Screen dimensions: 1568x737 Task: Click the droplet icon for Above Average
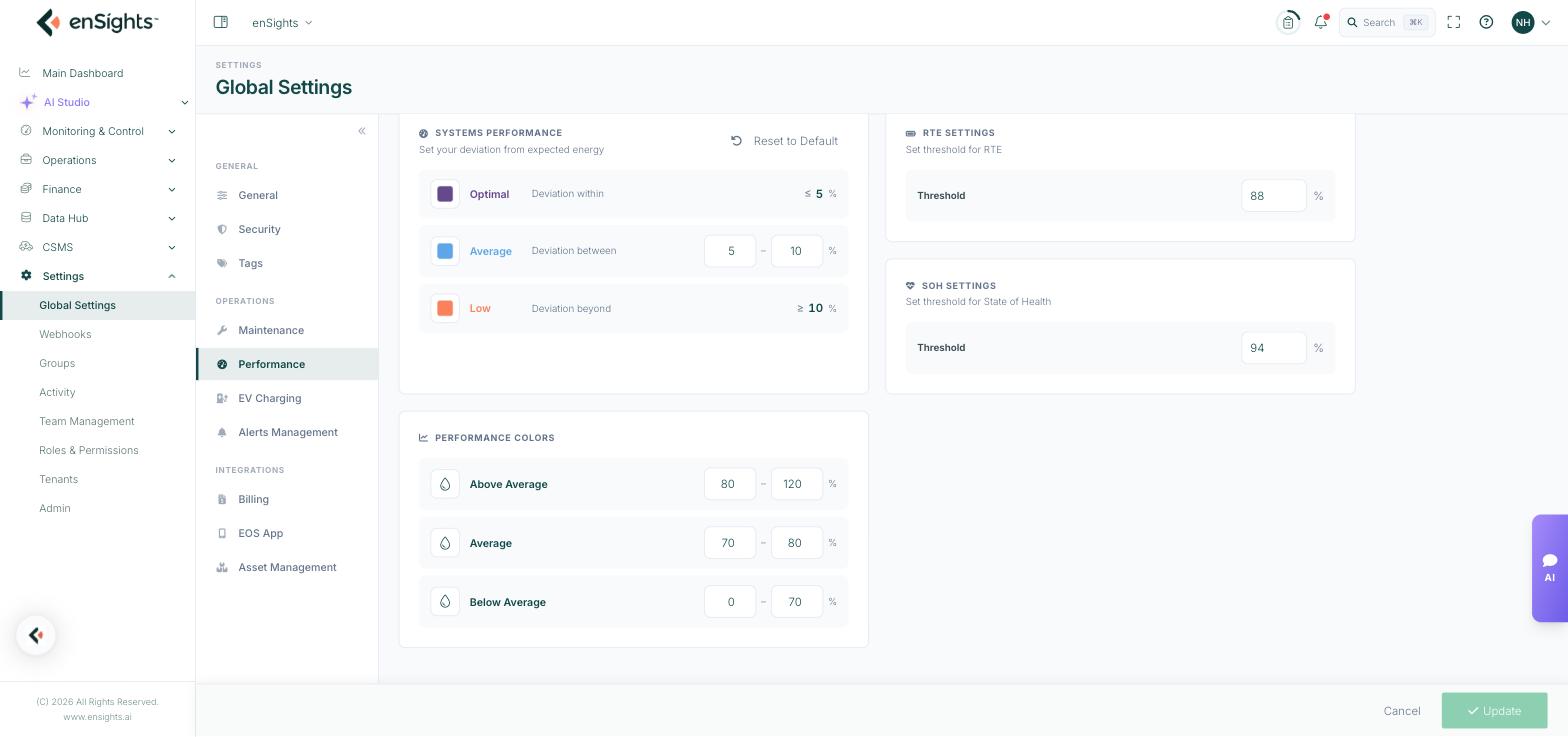[x=445, y=484]
